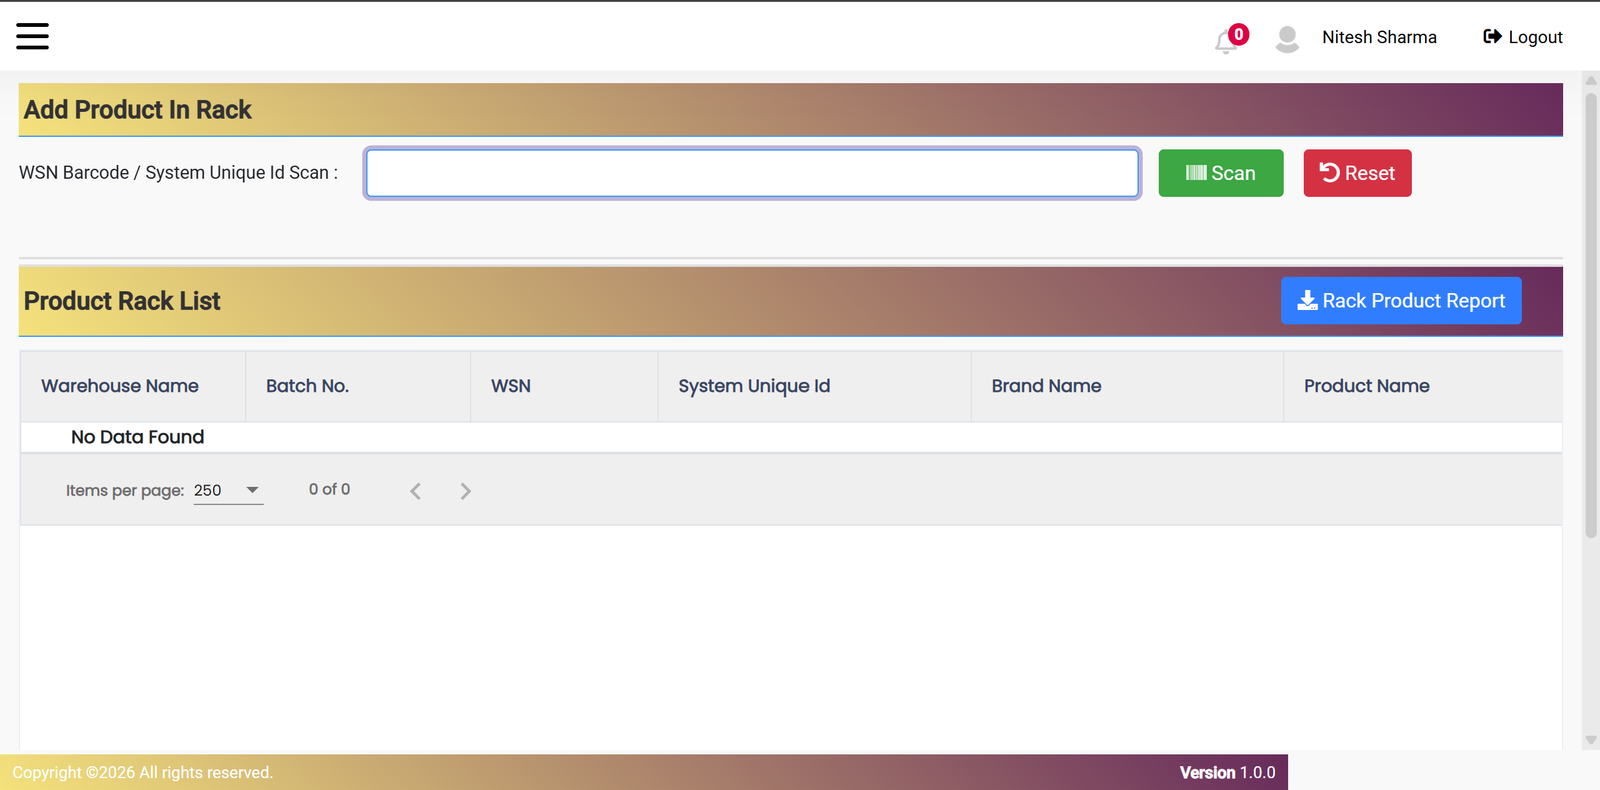Click the Brand Name column header
This screenshot has width=1600, height=790.
[x=1046, y=386]
